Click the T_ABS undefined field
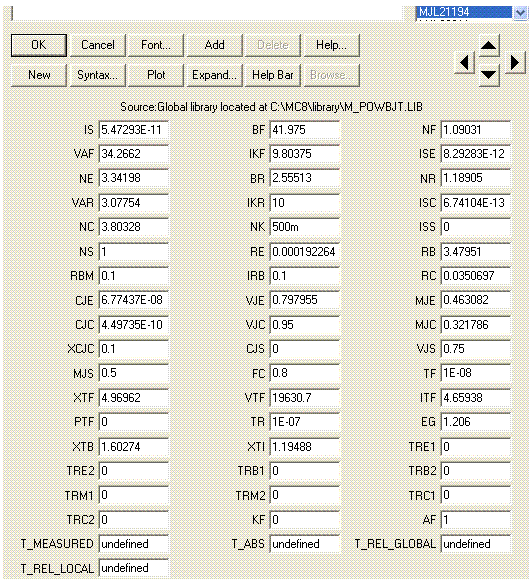Viewport: 531px width, 579px height. [x=305, y=544]
